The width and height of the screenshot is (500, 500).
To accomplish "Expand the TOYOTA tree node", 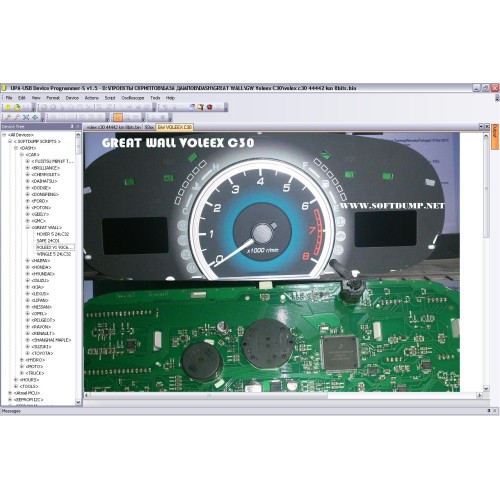I will (x=28, y=353).
